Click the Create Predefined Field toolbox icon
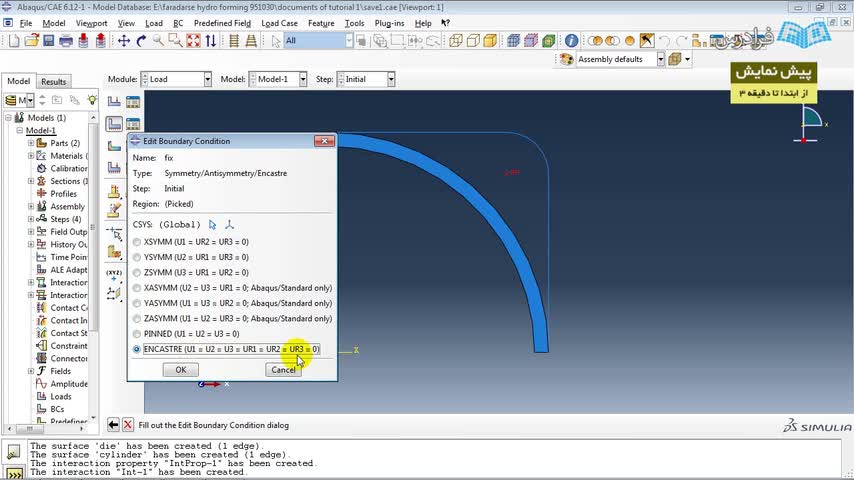This screenshot has width=854, height=480. [114, 146]
